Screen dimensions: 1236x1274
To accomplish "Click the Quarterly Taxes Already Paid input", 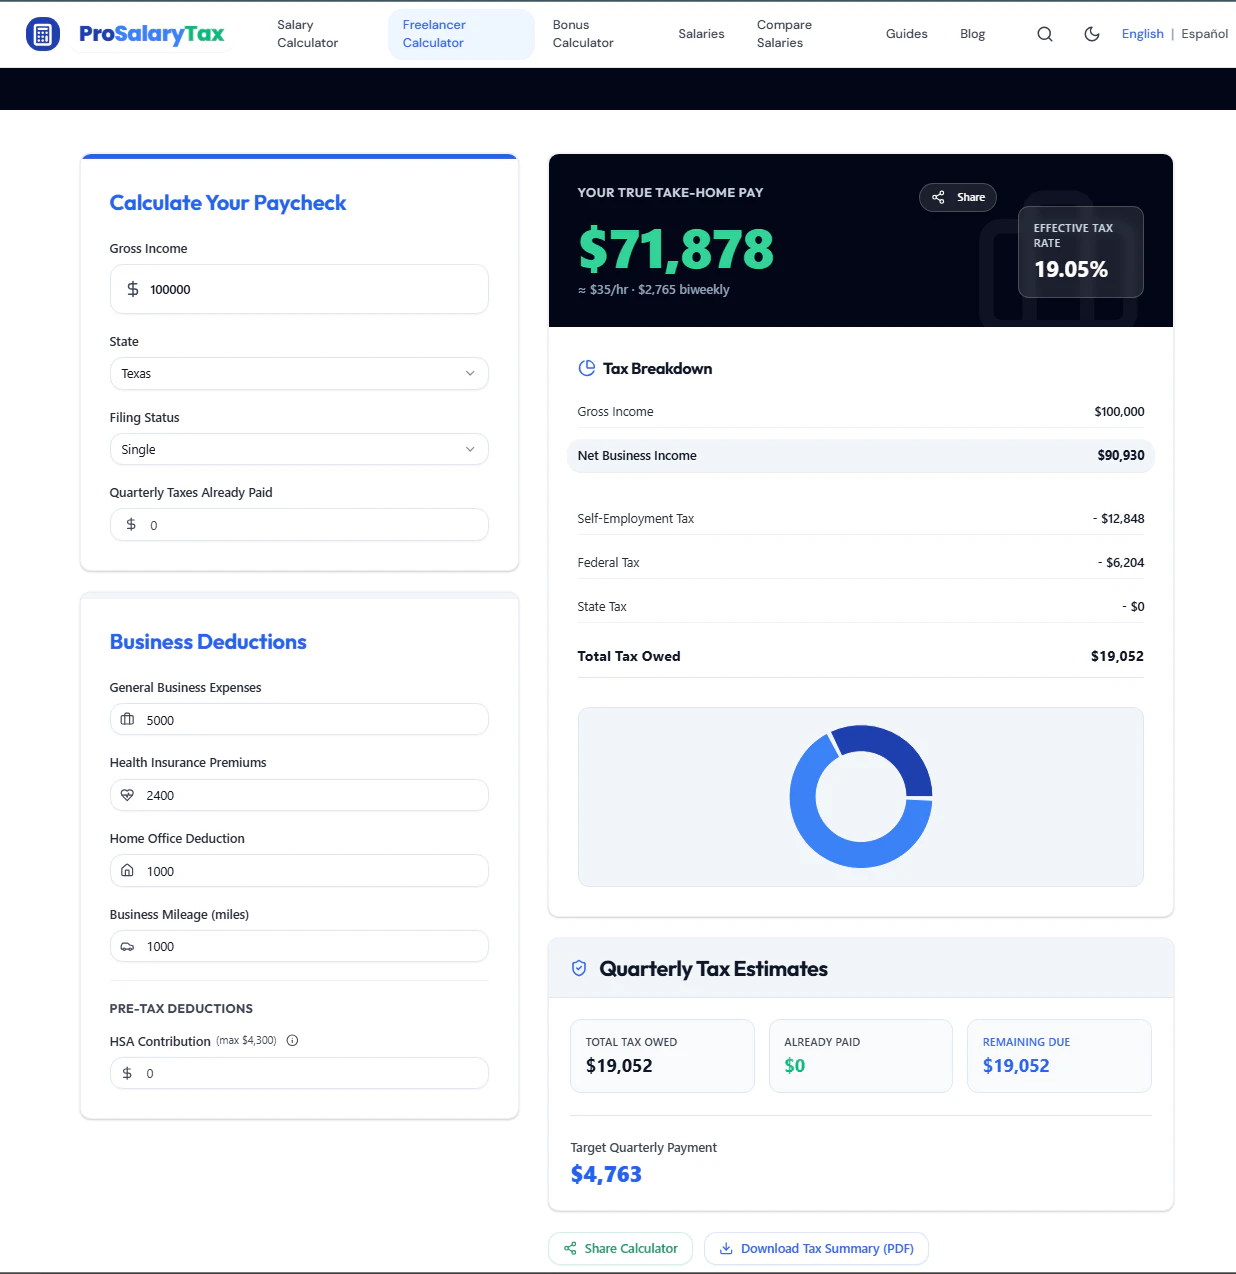I will click(x=299, y=524).
